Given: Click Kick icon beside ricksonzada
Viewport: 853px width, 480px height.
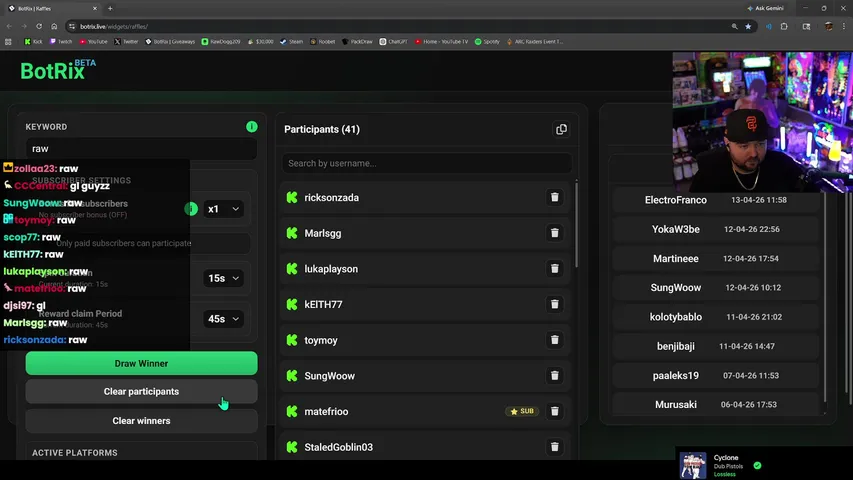Looking at the screenshot, I should point(292,198).
